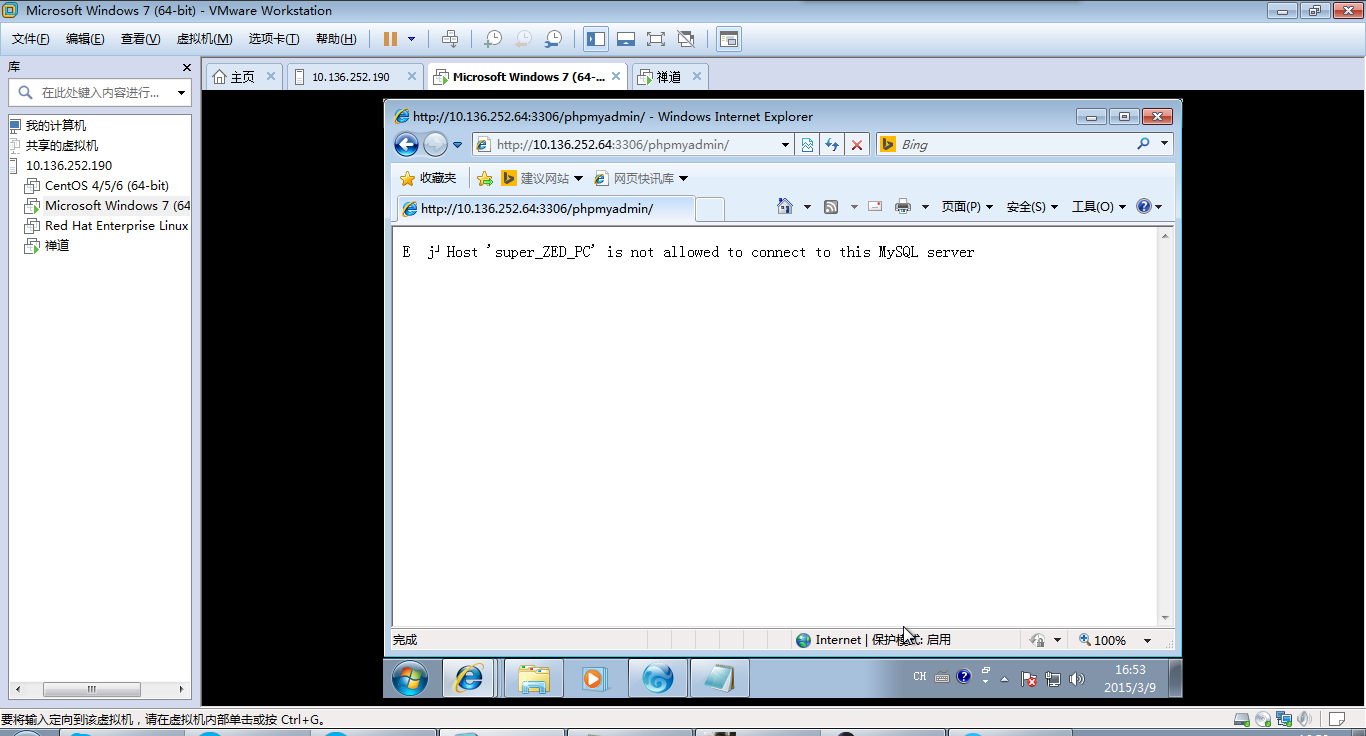1366x736 pixels.
Task: Open the recent pages dropdown in IE
Action: pyautogui.click(x=458, y=145)
